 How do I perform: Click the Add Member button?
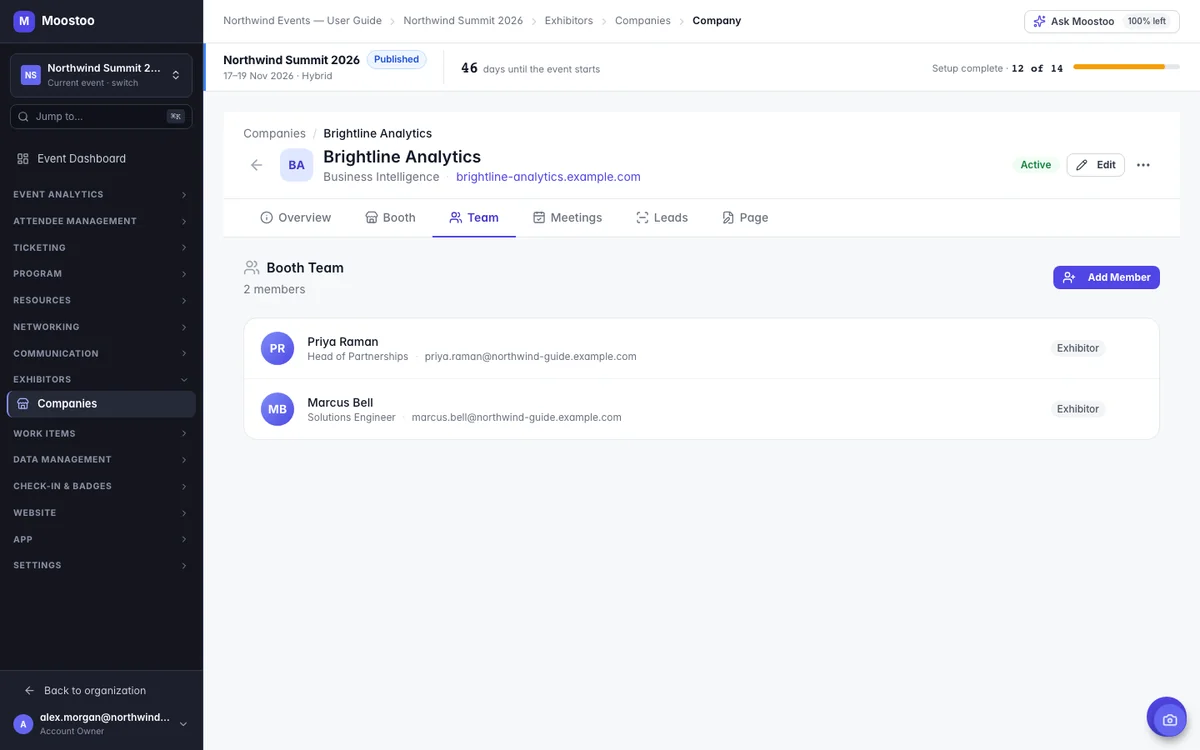(1106, 277)
